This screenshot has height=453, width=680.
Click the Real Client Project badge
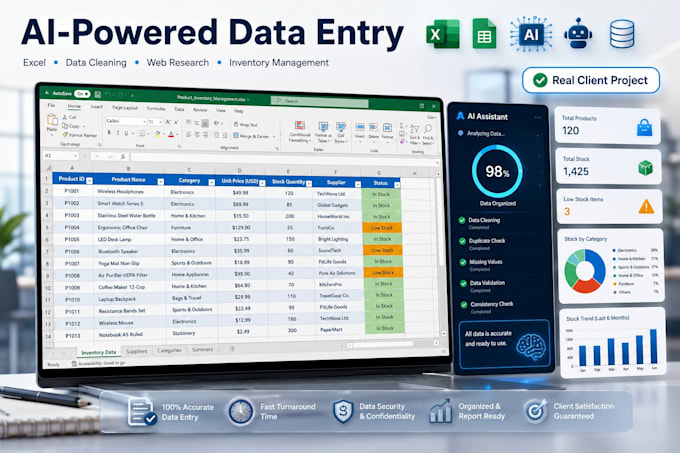[x=591, y=80]
